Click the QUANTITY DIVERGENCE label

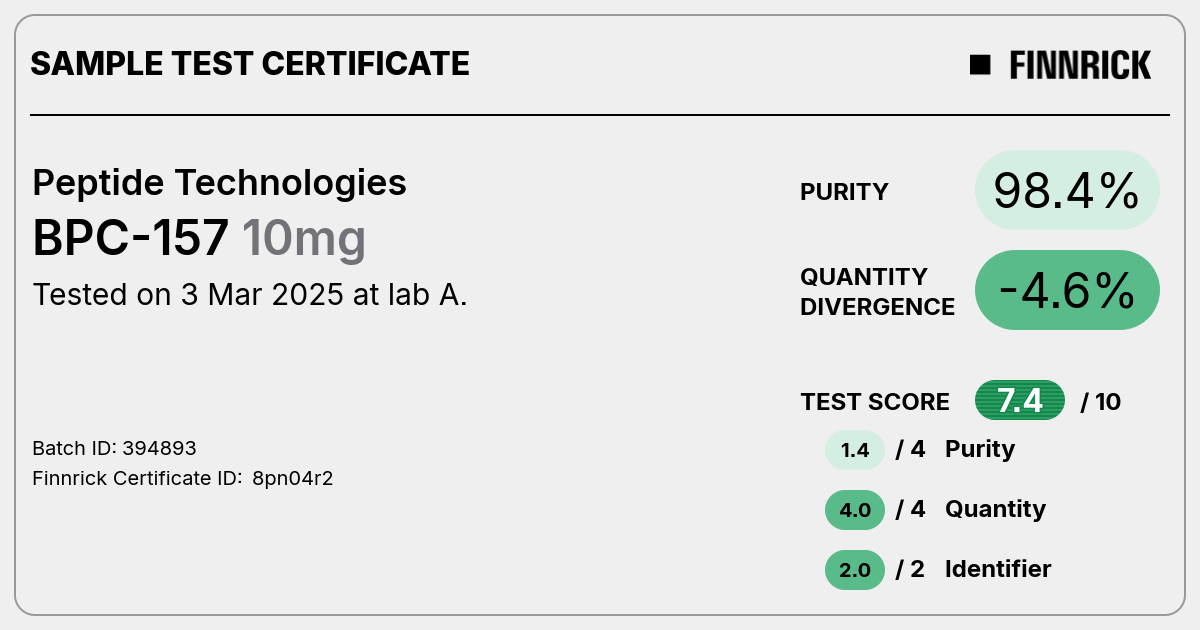tap(877, 291)
